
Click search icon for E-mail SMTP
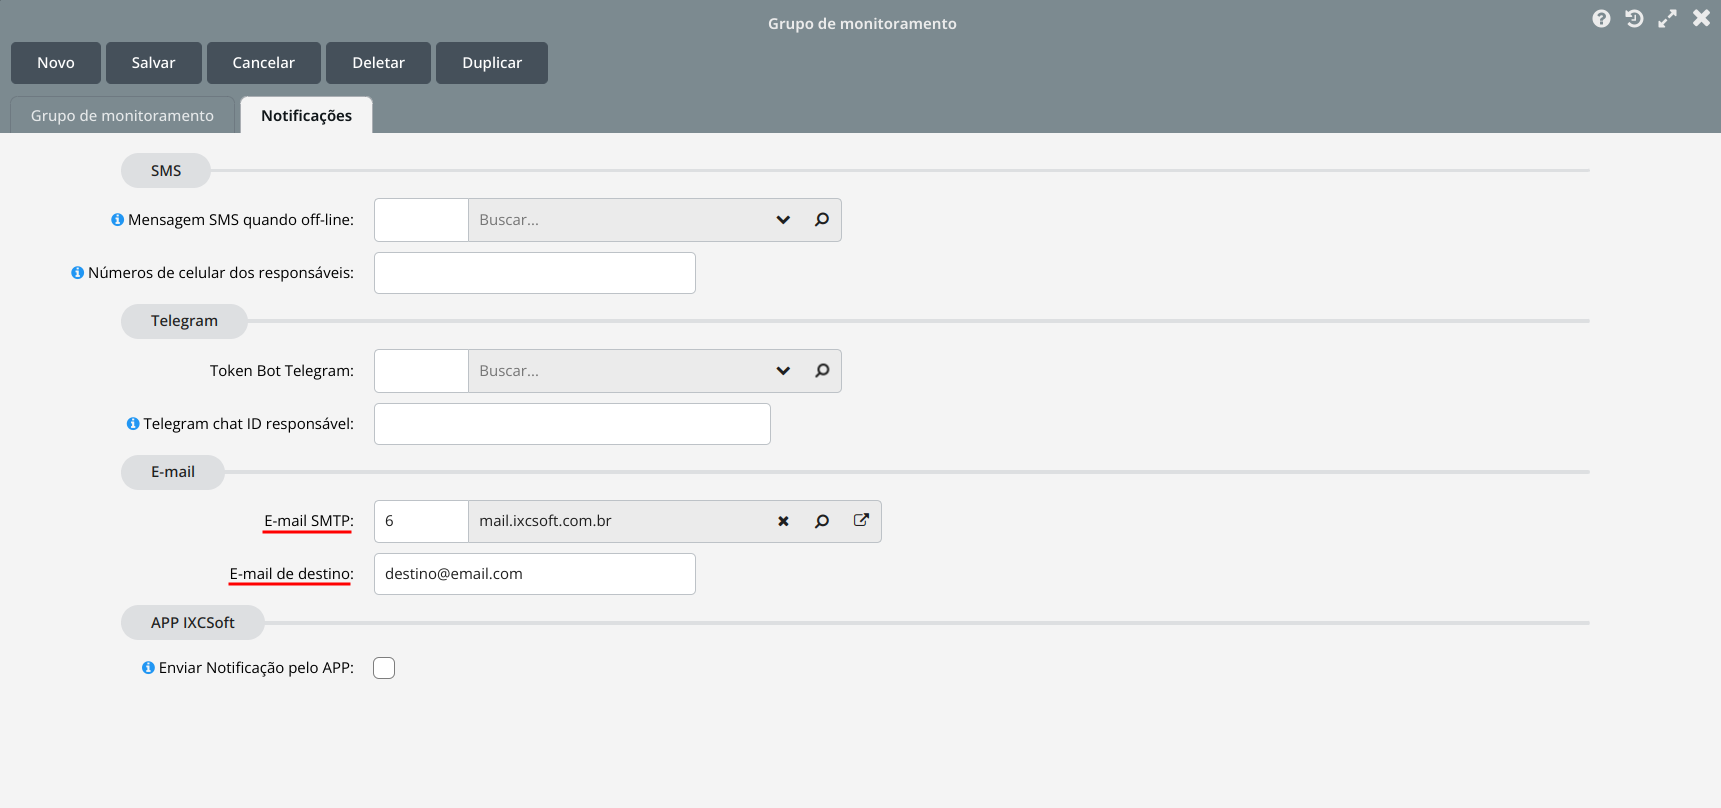coord(822,521)
